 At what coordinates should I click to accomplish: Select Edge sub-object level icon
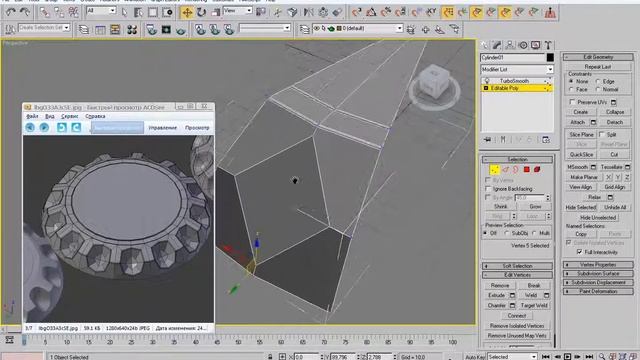[505, 169]
